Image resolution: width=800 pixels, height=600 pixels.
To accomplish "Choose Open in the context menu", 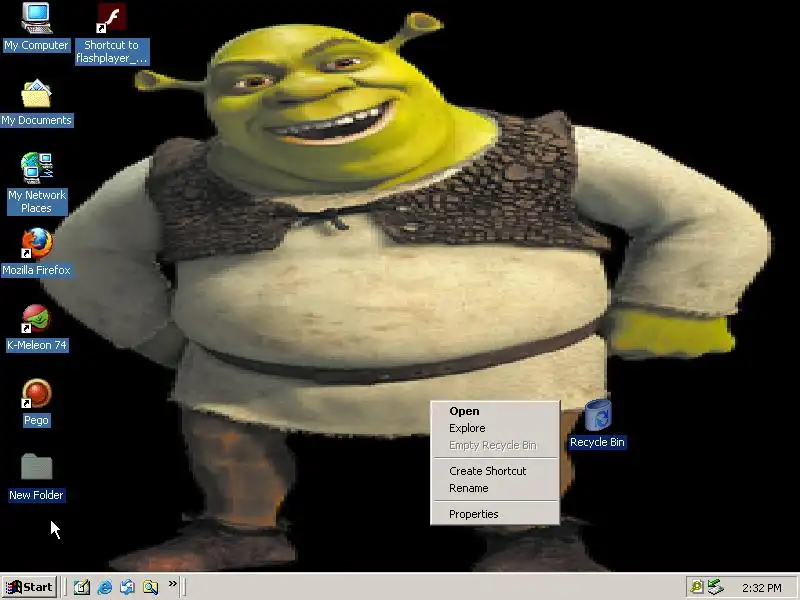I will click(495, 411).
